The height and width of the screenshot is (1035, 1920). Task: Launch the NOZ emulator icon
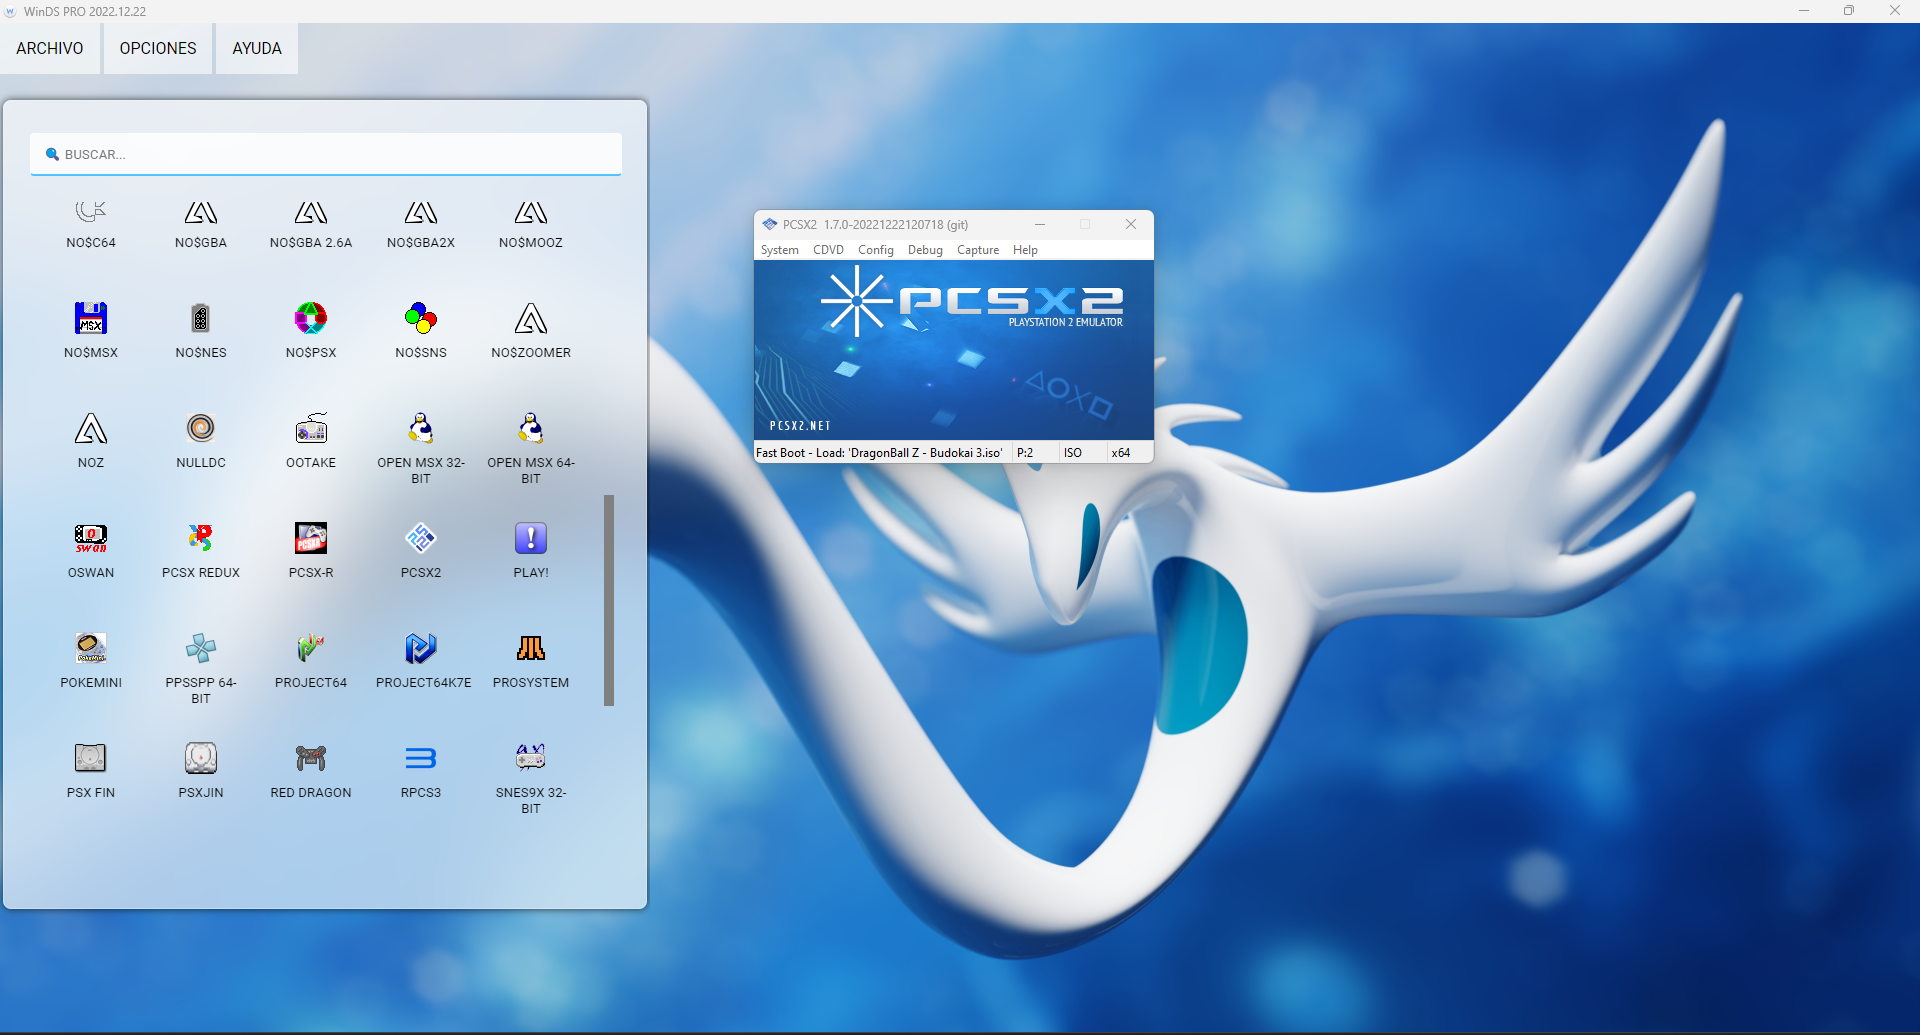click(91, 428)
